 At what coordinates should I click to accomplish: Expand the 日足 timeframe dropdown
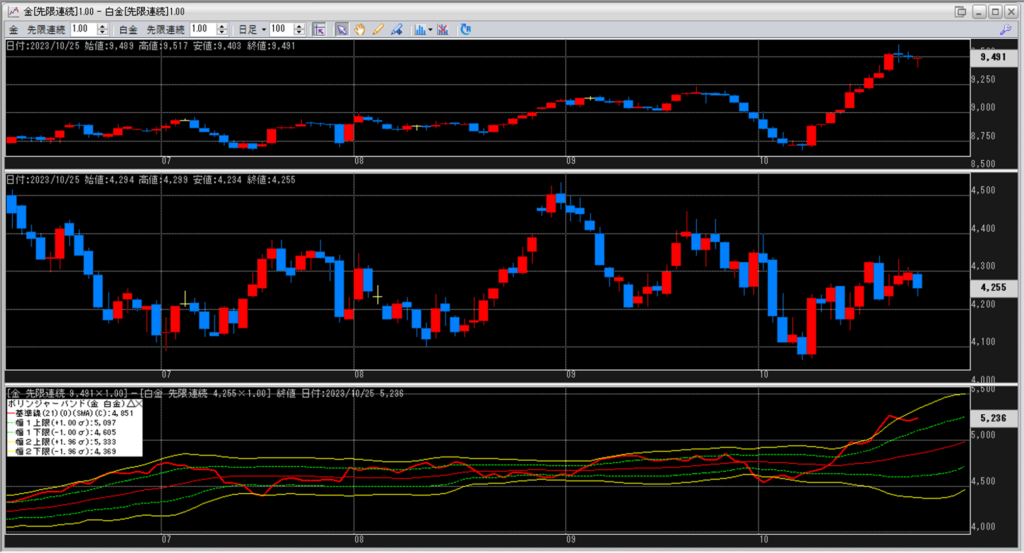[258, 29]
